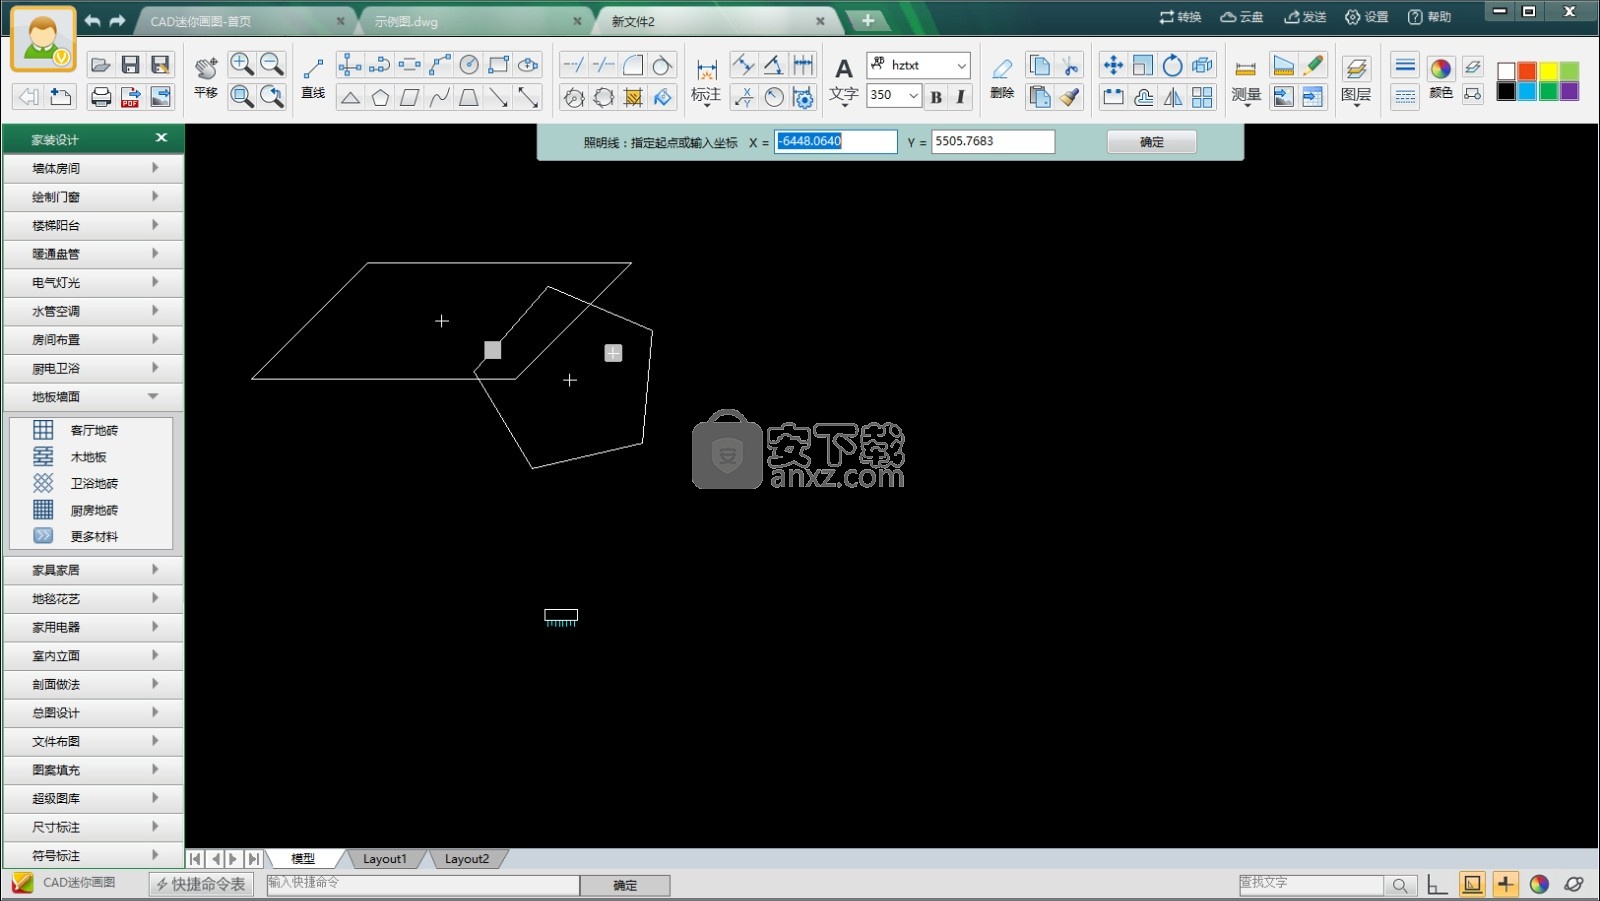Toggle bold text formatting
Screen dimensions: 1600x901
click(x=936, y=97)
